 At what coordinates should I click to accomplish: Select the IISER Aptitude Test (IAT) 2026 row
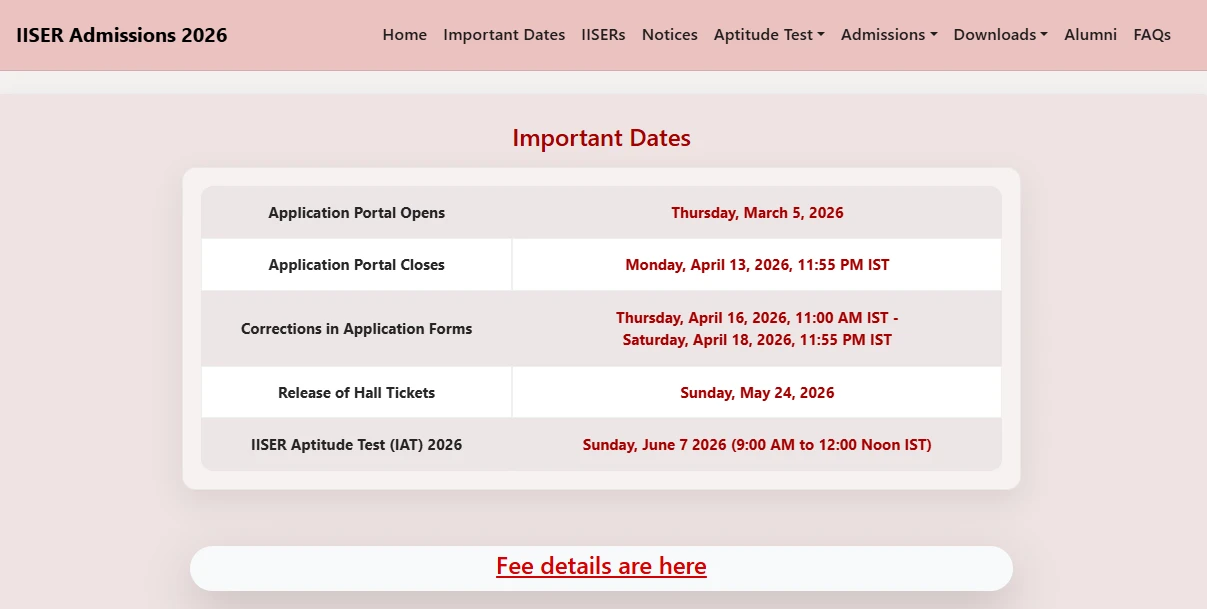356,444
